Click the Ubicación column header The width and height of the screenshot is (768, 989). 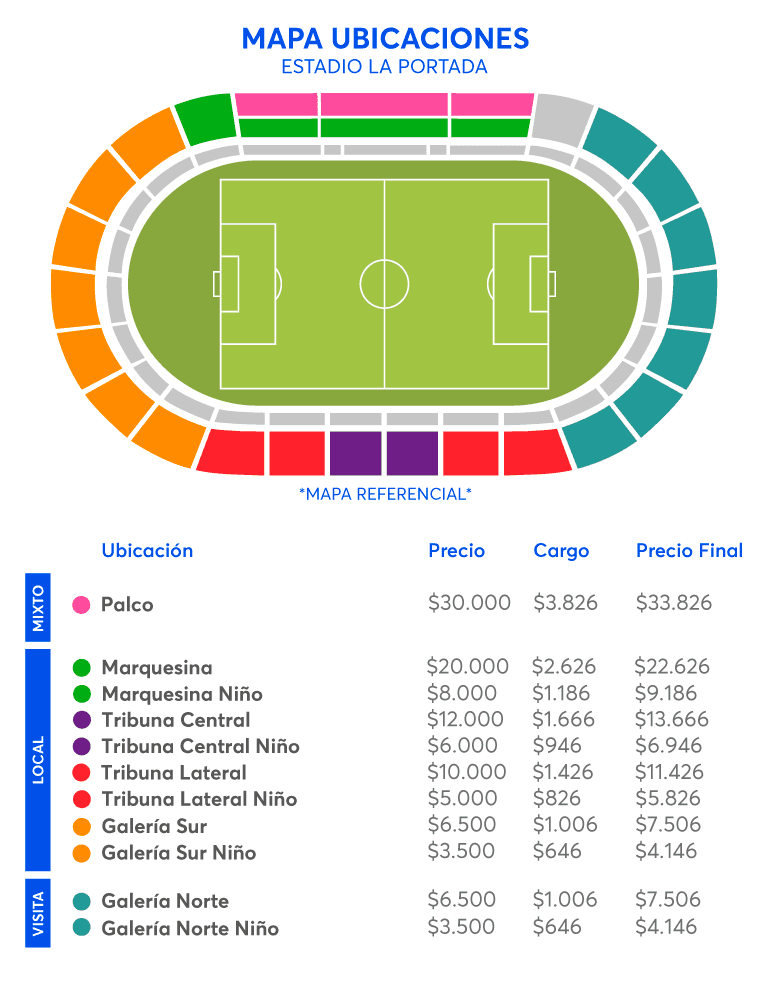(147, 551)
